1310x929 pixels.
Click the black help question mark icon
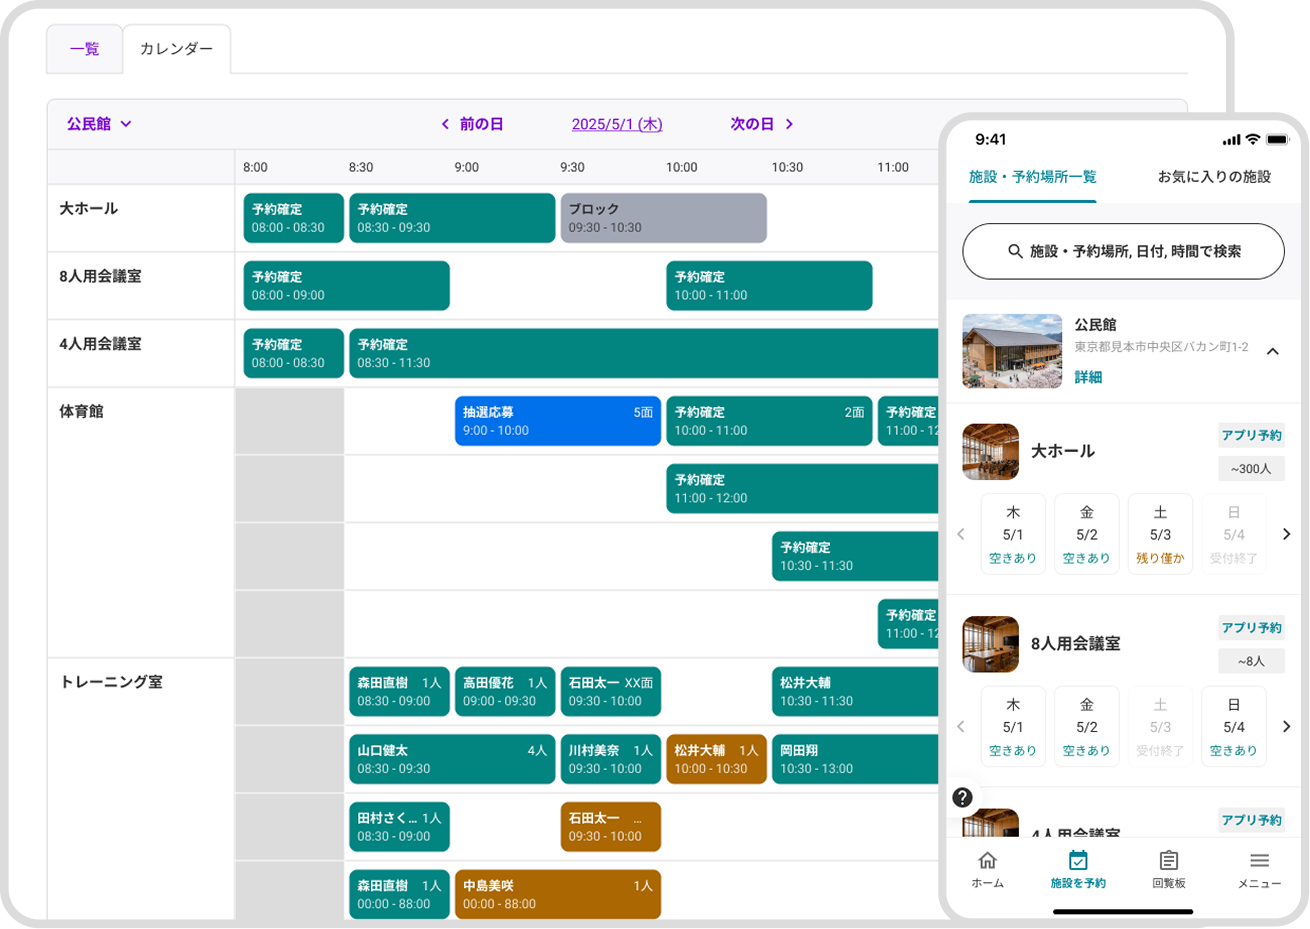[x=962, y=797]
